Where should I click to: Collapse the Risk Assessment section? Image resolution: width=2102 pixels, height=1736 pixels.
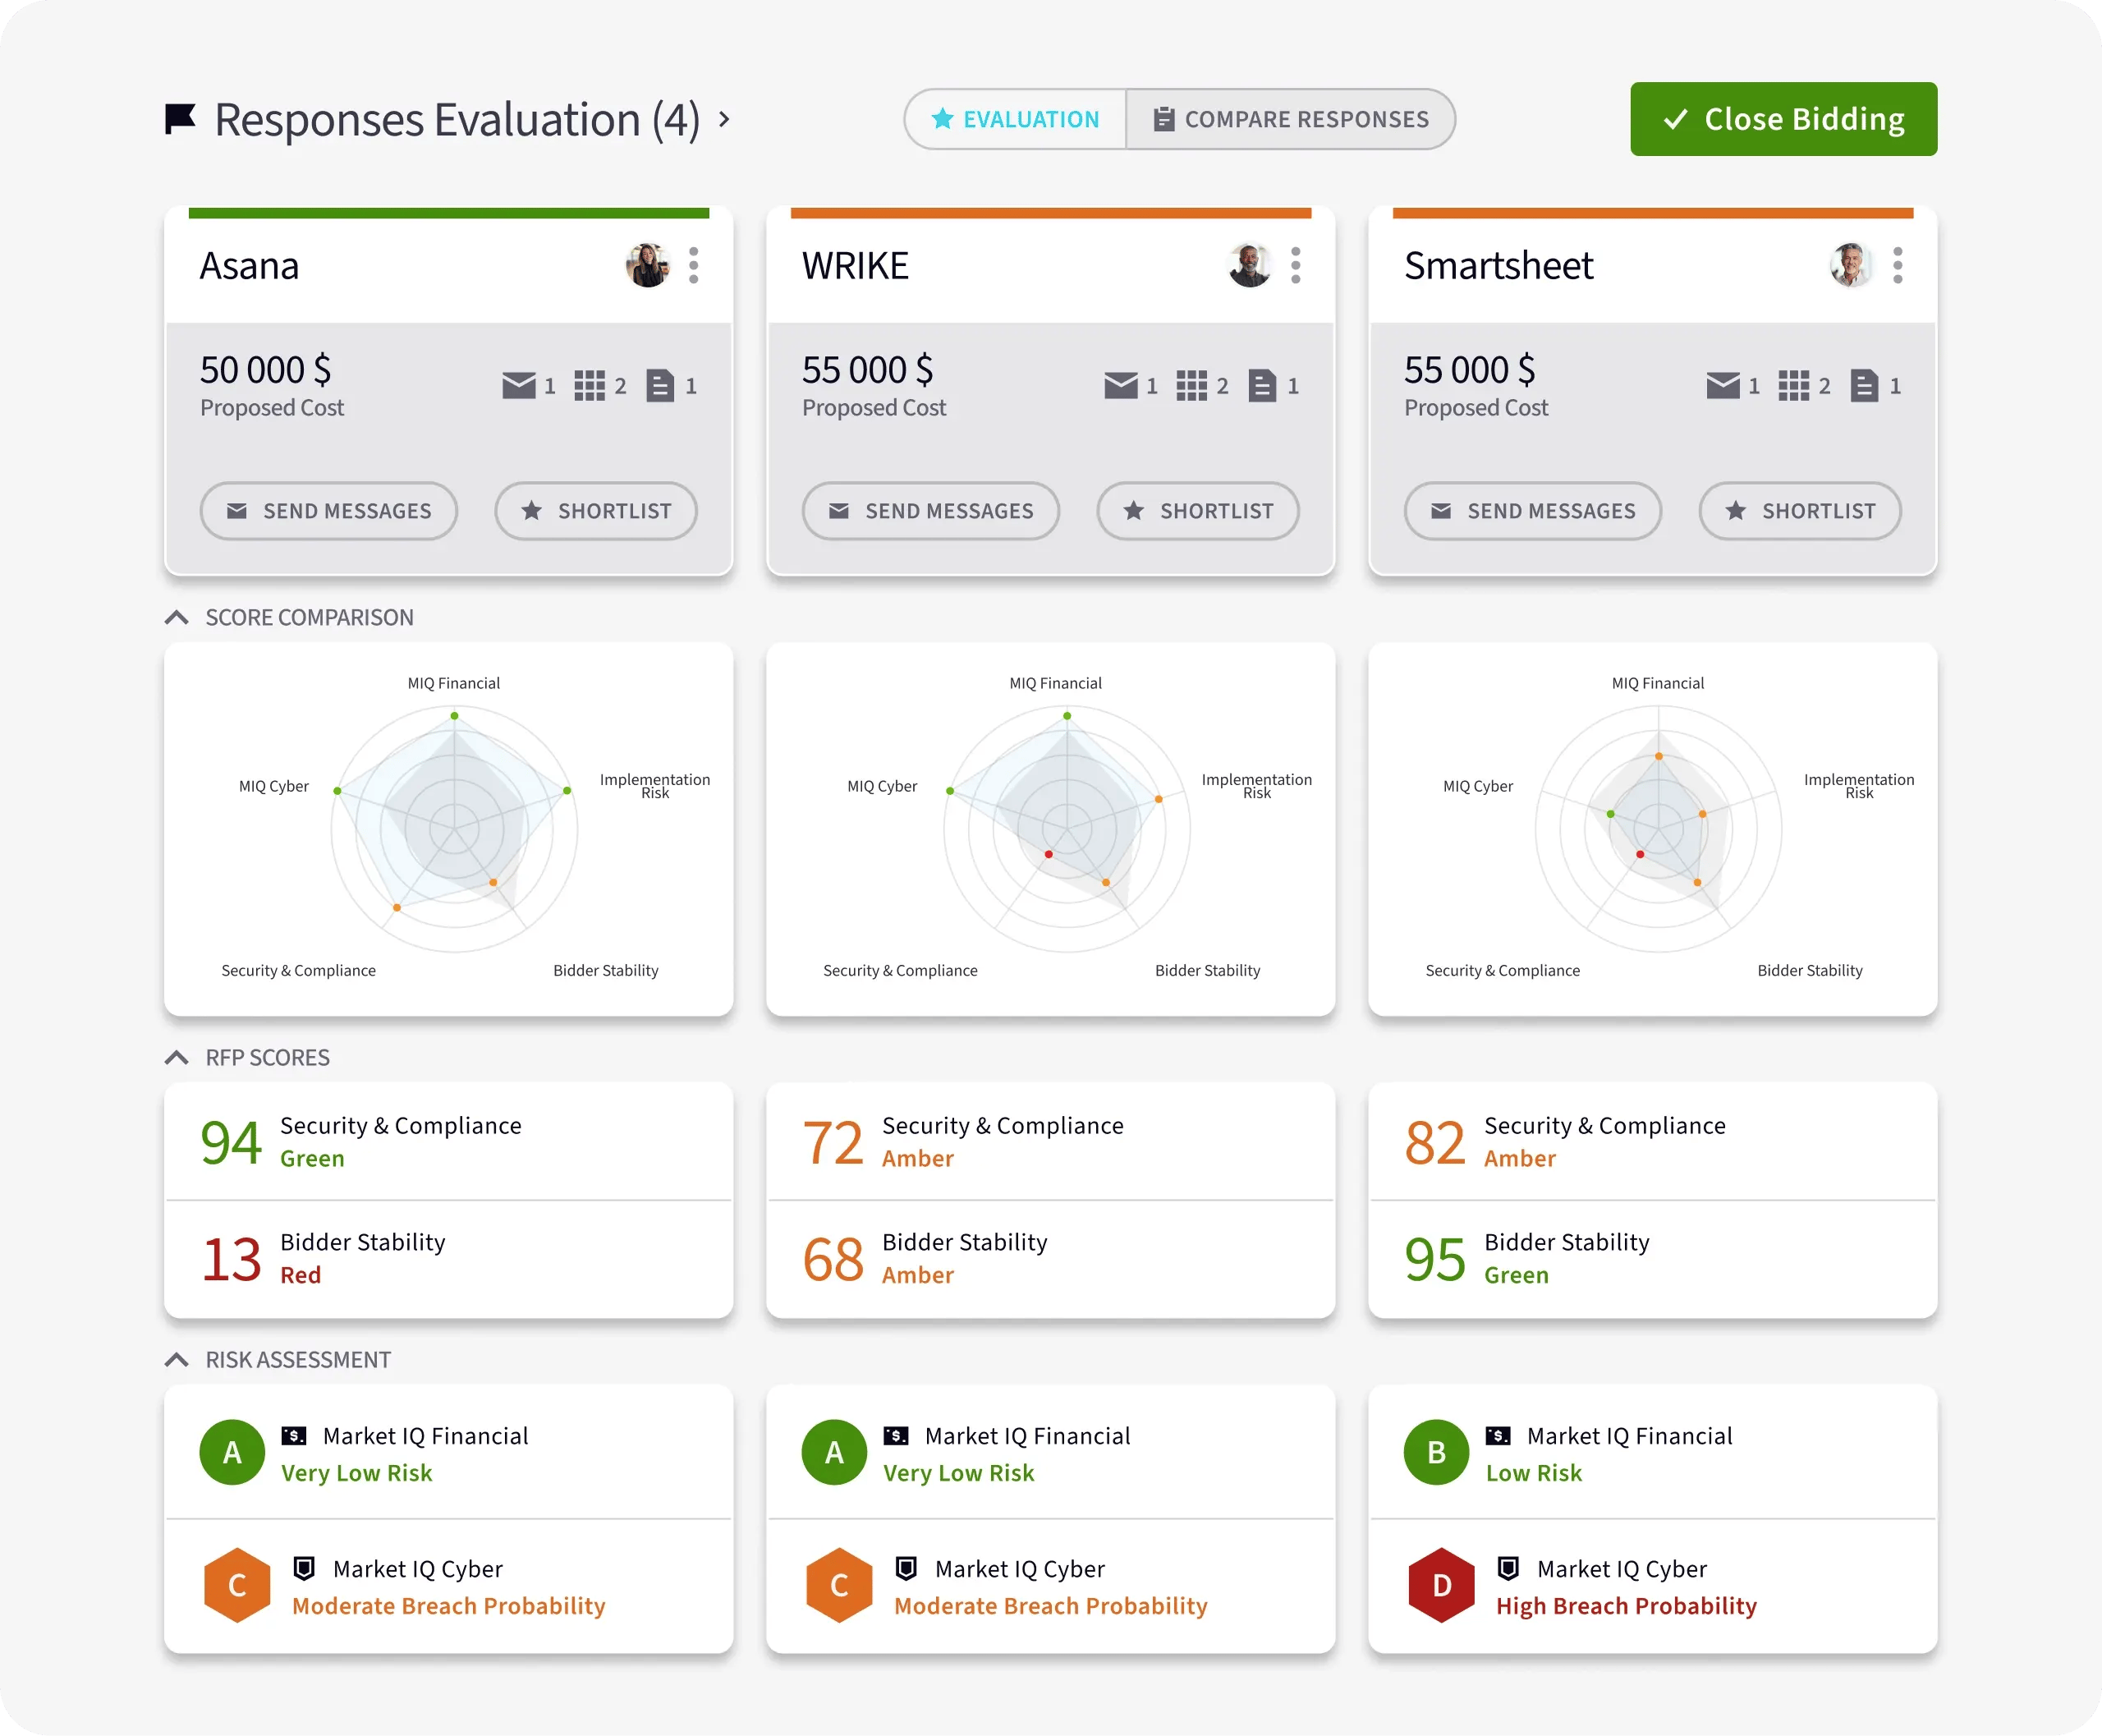pos(177,1360)
